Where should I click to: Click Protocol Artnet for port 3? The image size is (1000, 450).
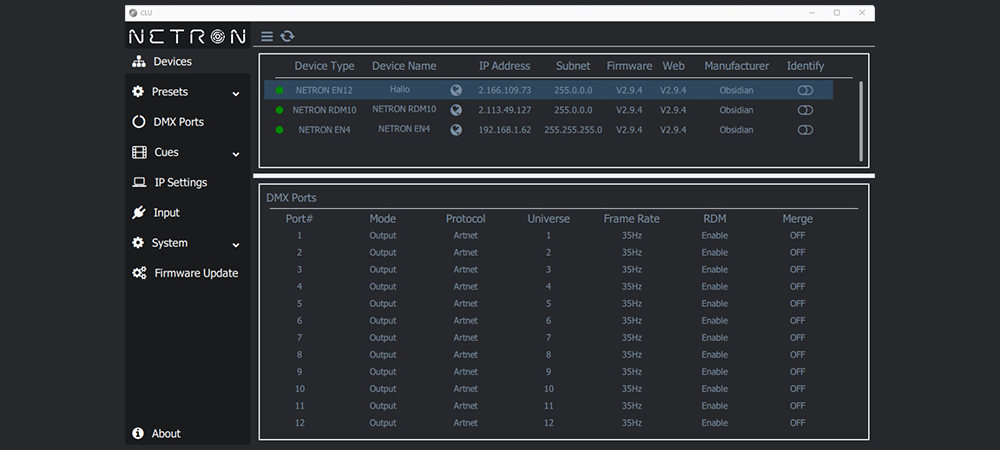point(466,270)
